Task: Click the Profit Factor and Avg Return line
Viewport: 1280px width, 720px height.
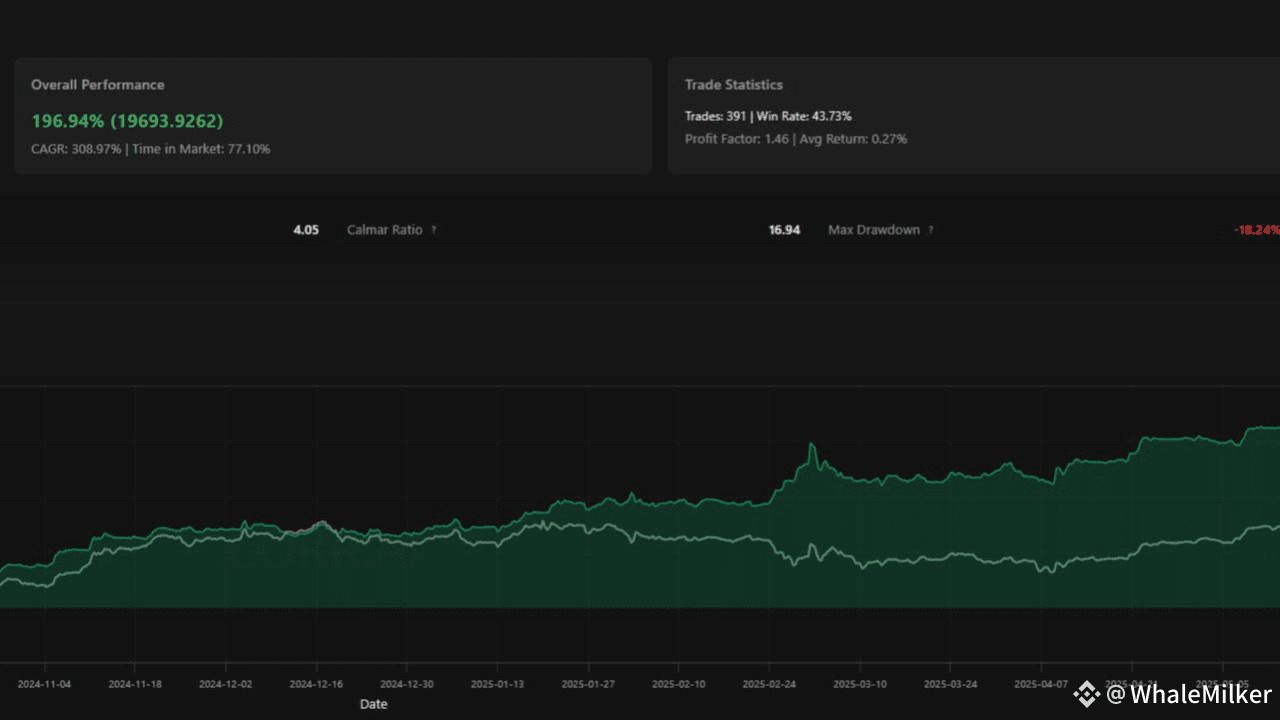Action: [795, 139]
